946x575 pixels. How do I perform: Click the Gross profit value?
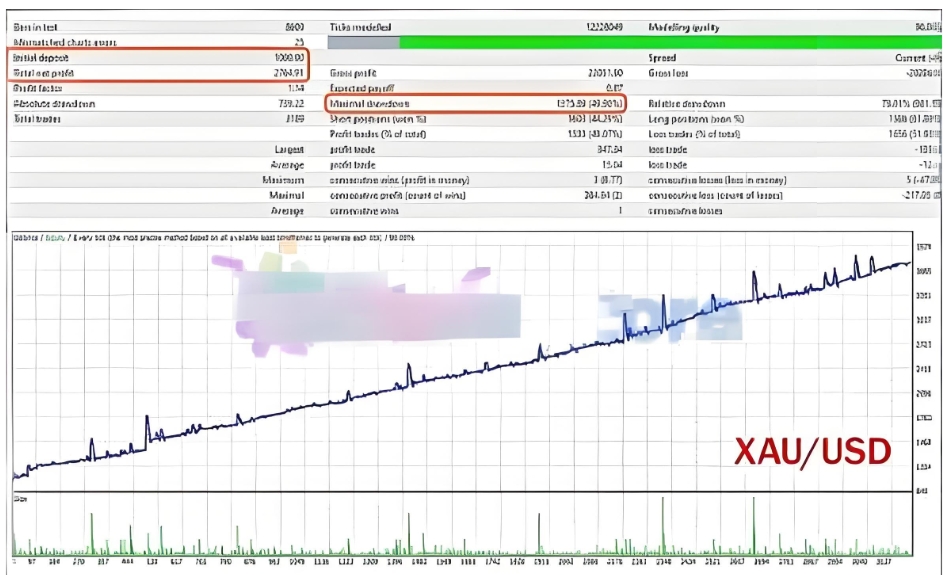click(x=604, y=73)
